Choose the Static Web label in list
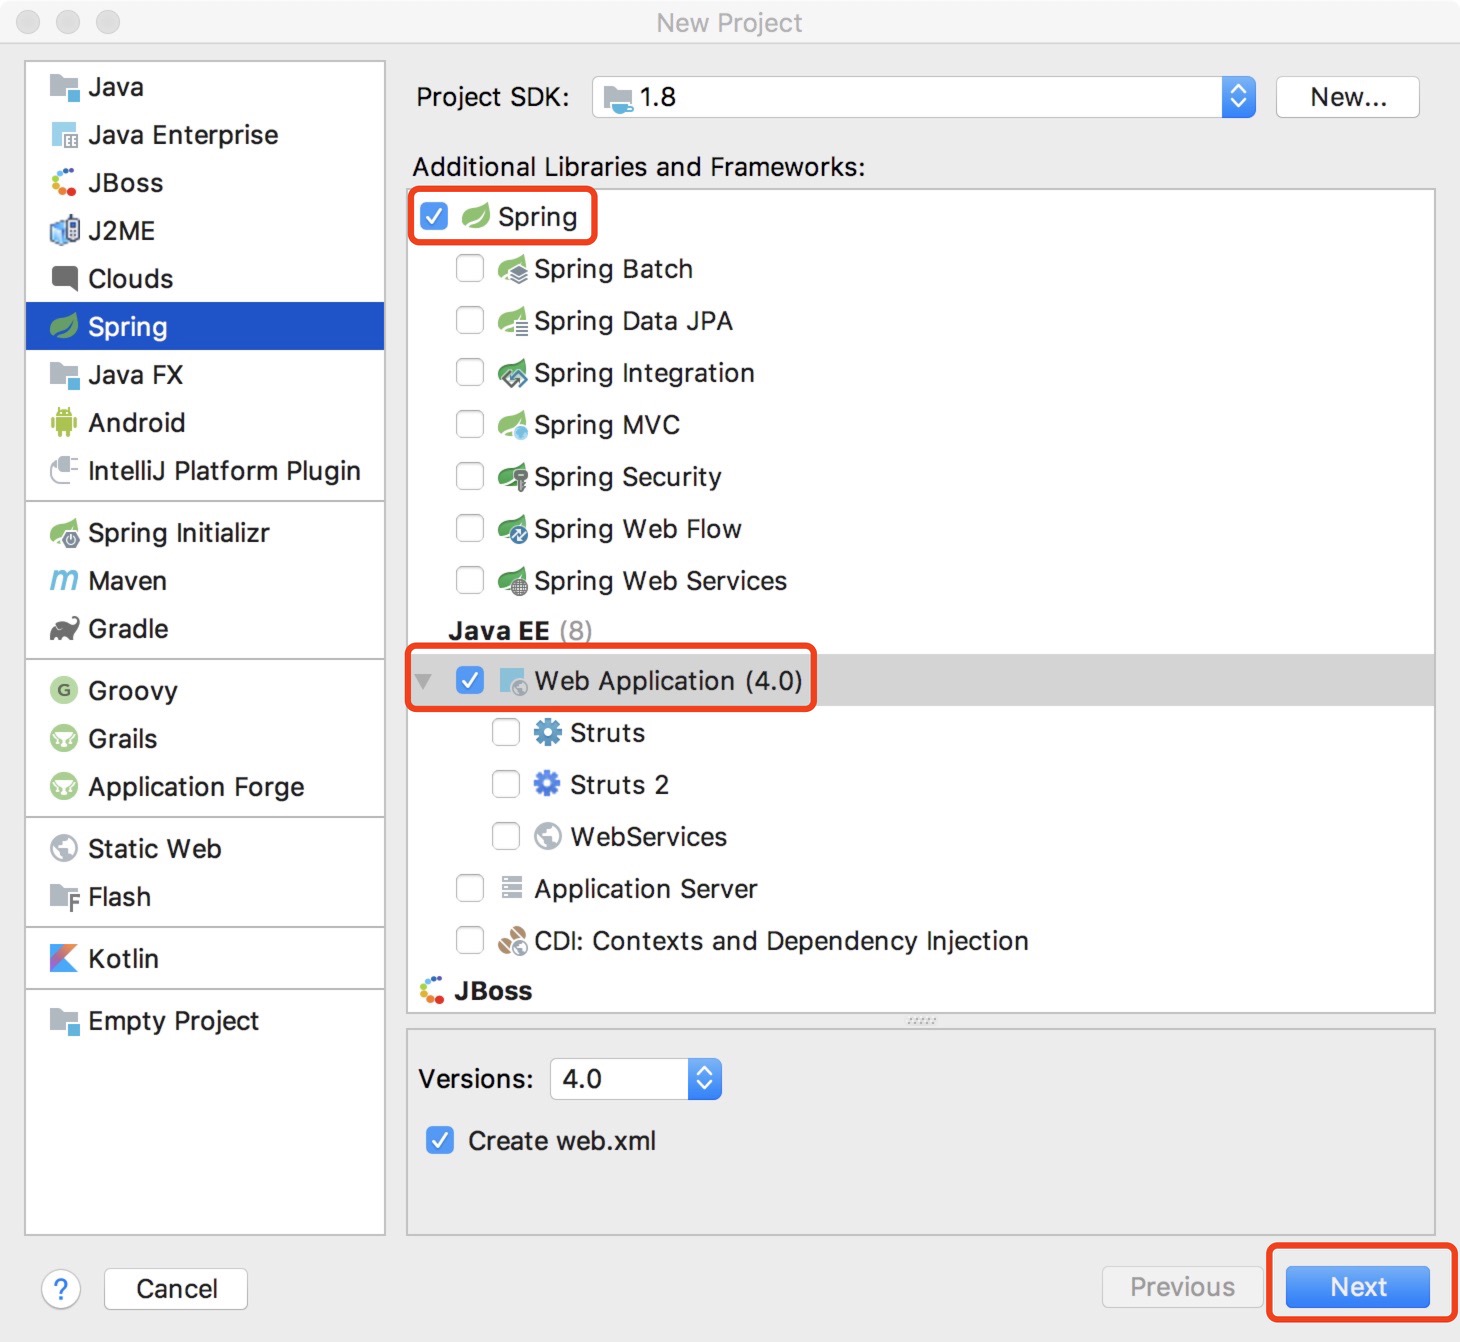 coord(155,848)
